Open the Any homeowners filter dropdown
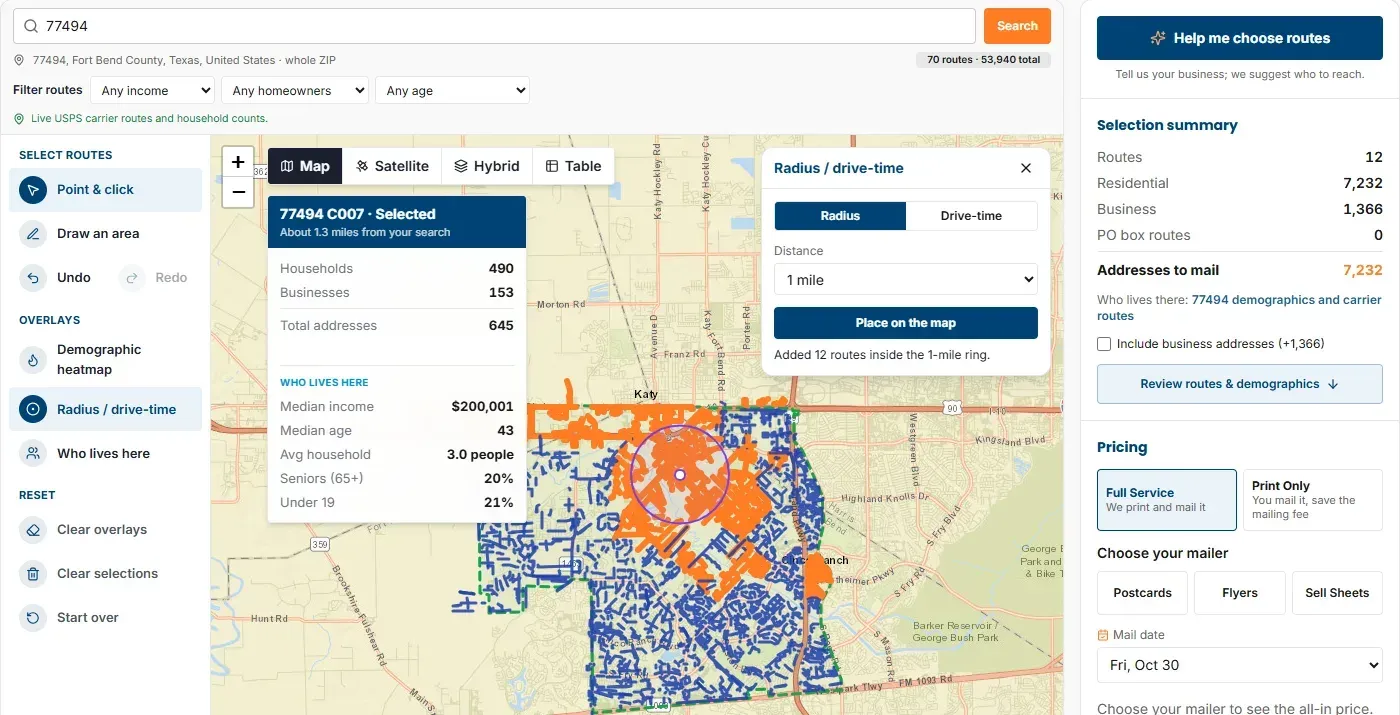 click(x=295, y=90)
